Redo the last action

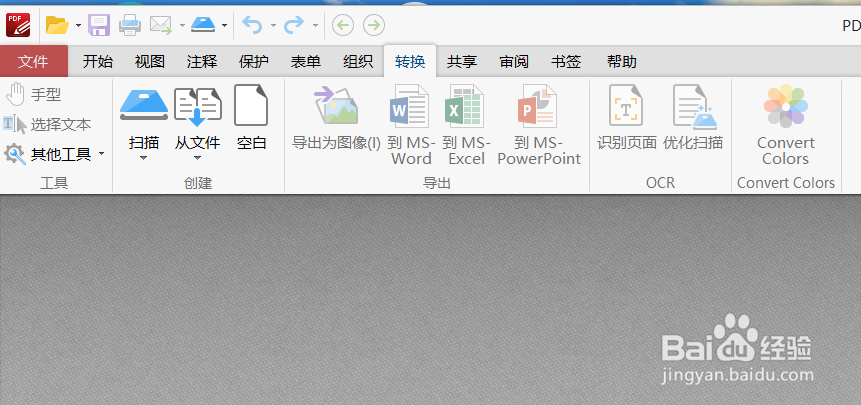(x=294, y=25)
